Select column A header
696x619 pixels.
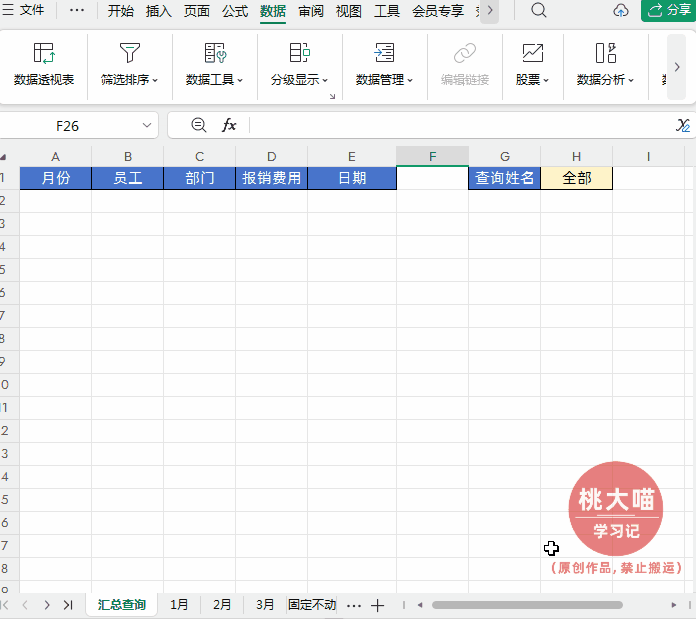[x=55, y=157]
